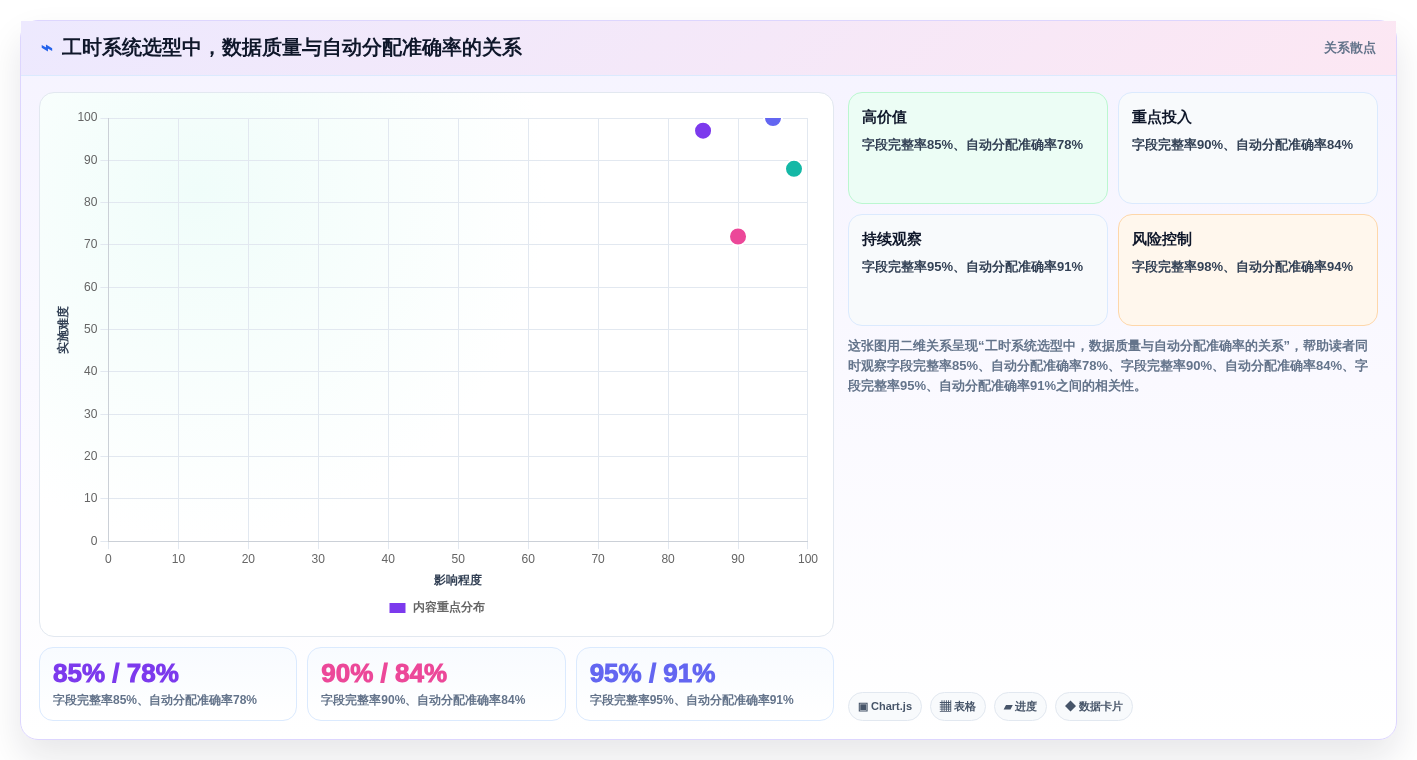Click 字段完整率98%、自动分配准确率94% text
This screenshot has height=760, width=1417.
pyautogui.click(x=1242, y=267)
